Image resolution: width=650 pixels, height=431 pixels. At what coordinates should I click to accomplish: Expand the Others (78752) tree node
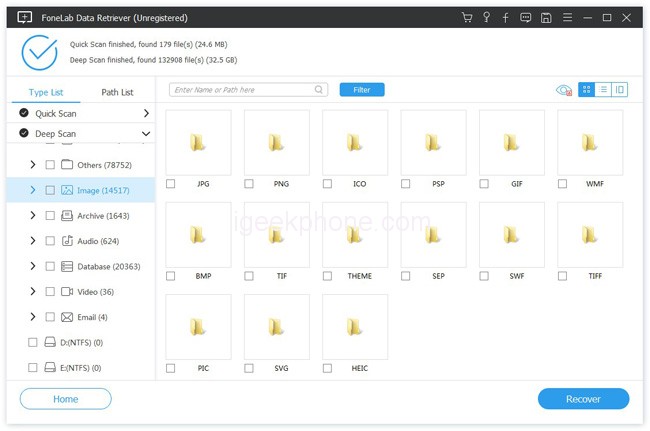pyautogui.click(x=33, y=164)
